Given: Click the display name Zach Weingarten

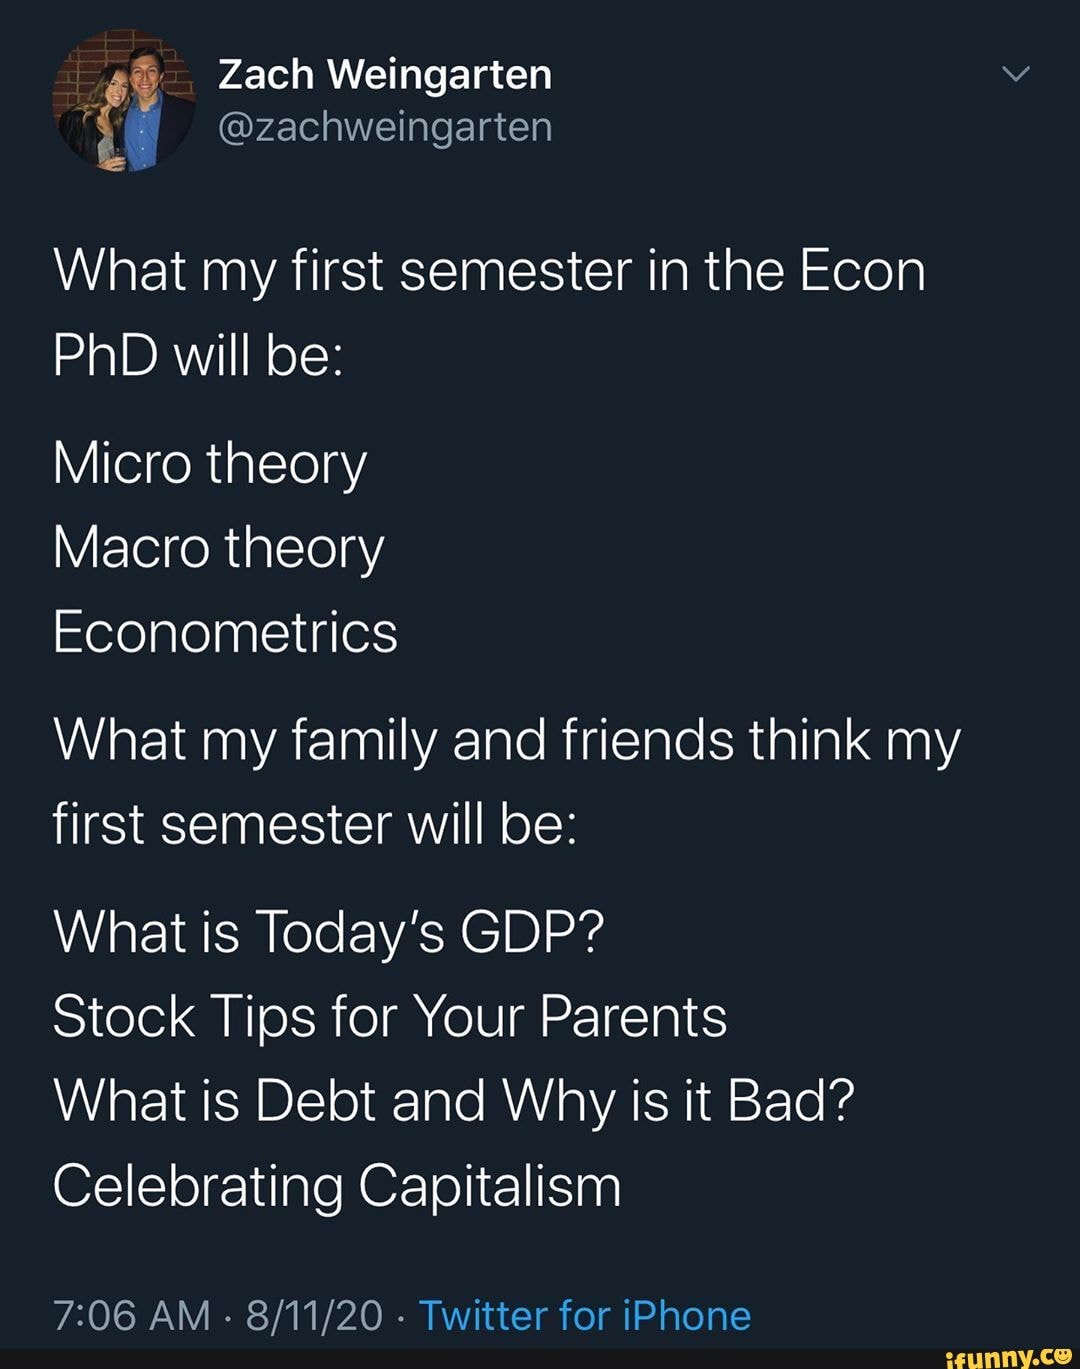Looking at the screenshot, I should 385,72.
